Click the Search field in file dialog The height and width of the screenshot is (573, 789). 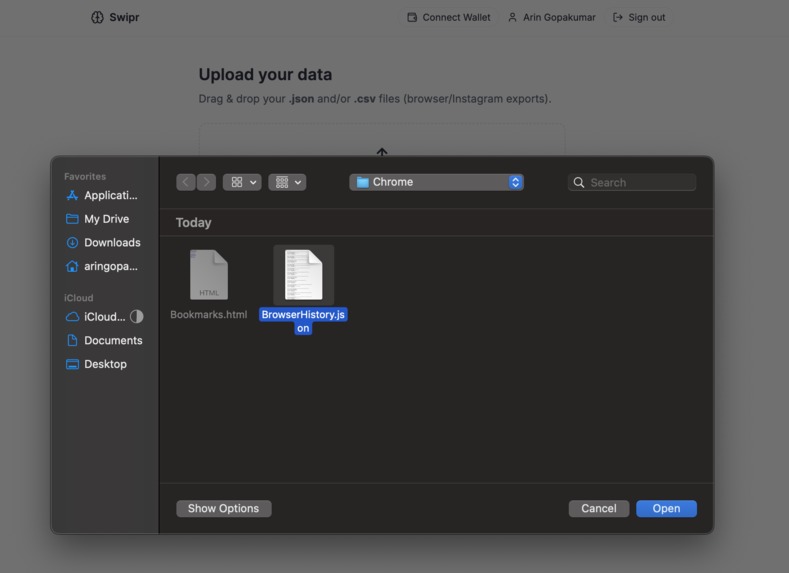coord(632,183)
